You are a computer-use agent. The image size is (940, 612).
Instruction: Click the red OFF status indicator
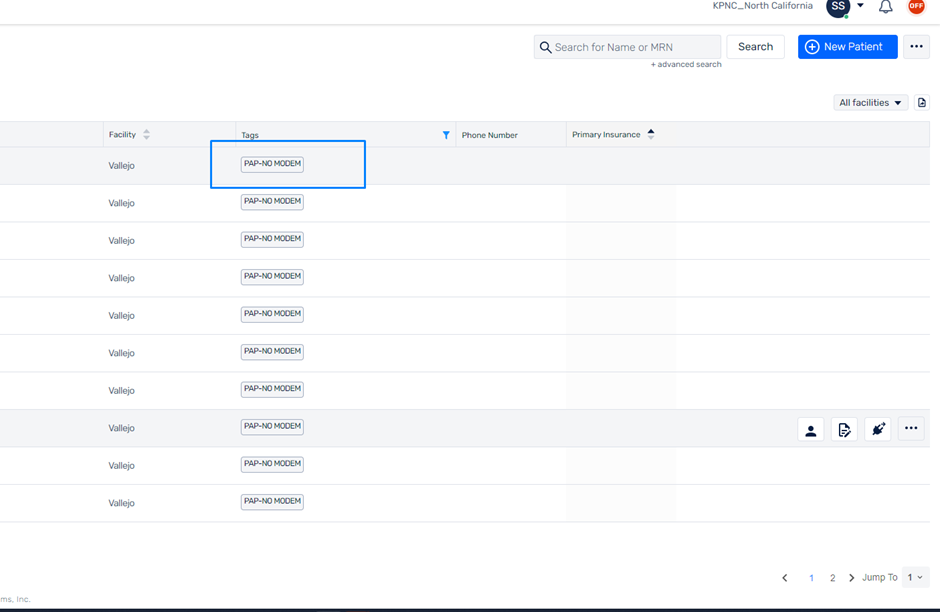pyautogui.click(x=916, y=6)
